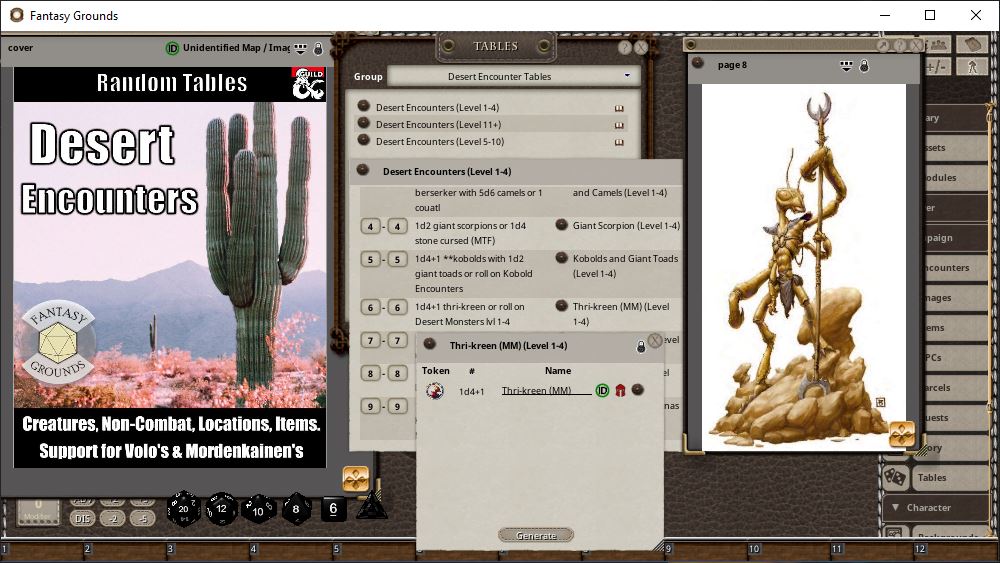
Task: Click 1d4+1 thri-kreen result text
Action: click(x=470, y=314)
